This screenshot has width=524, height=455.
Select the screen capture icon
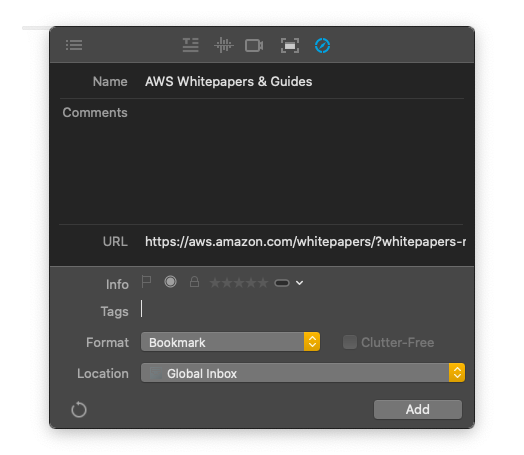point(290,45)
